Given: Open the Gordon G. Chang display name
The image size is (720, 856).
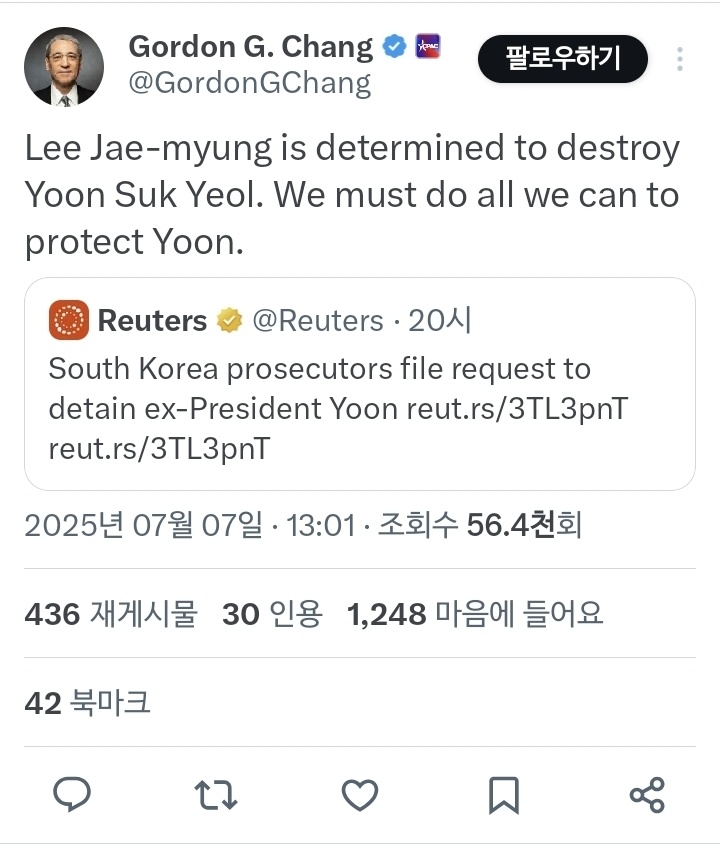Looking at the screenshot, I should coord(250,46).
